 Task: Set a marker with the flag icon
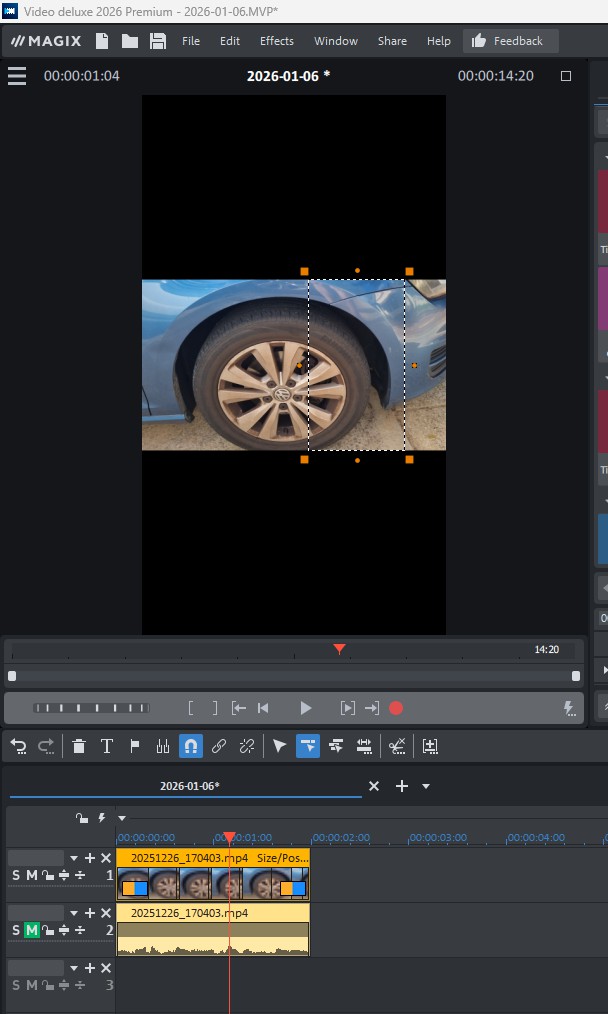tap(135, 746)
